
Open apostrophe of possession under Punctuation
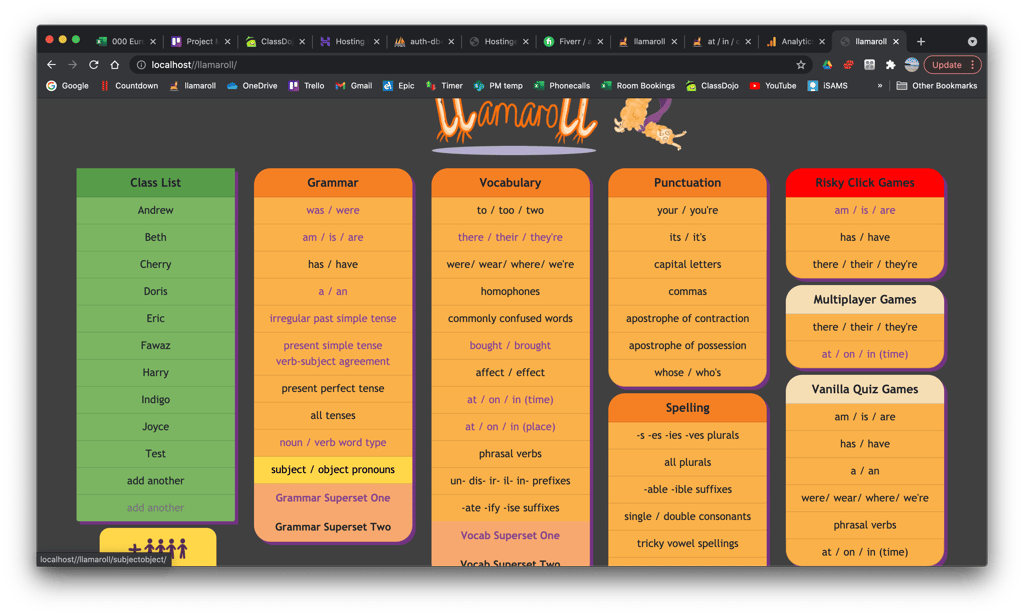687,345
